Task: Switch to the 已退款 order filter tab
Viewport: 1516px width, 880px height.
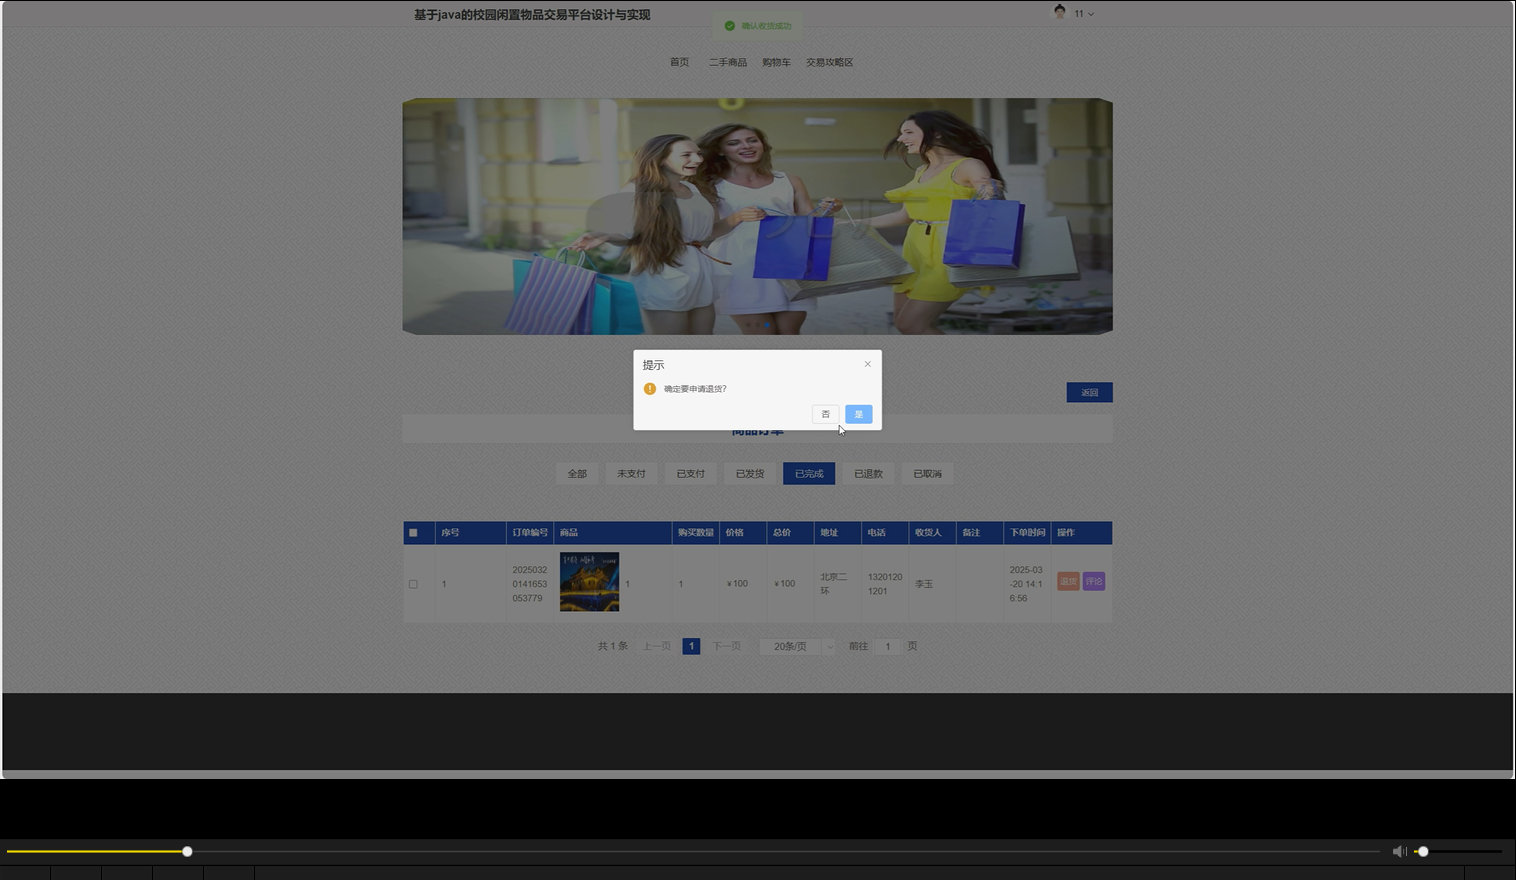Action: tap(867, 473)
